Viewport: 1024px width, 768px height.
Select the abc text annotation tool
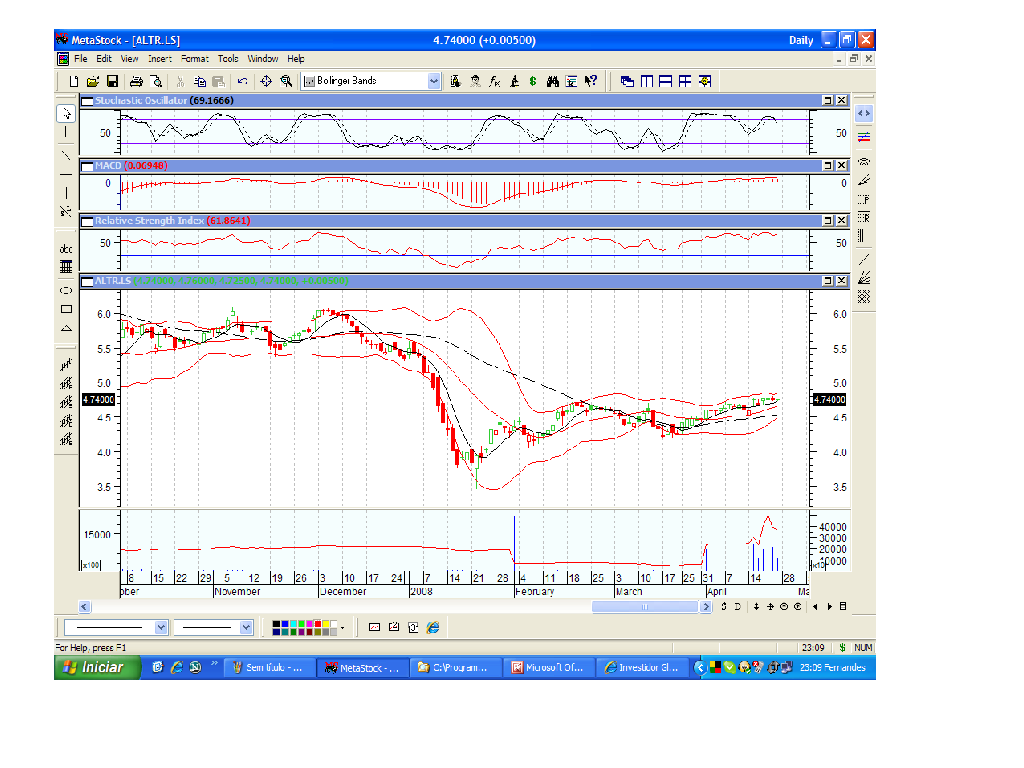pos(66,249)
